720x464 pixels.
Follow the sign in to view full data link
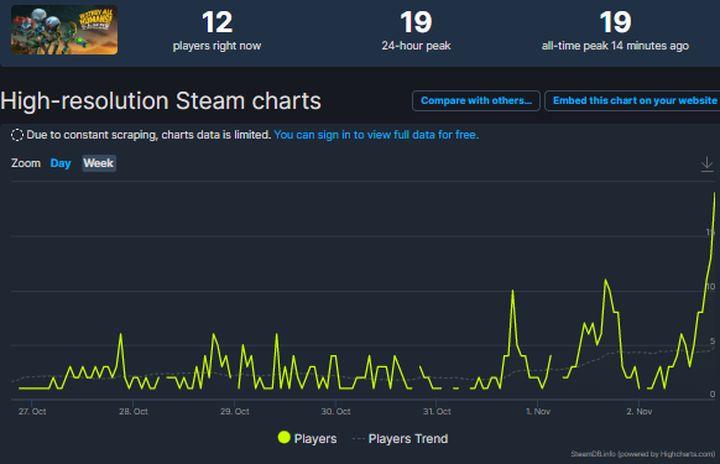376,134
